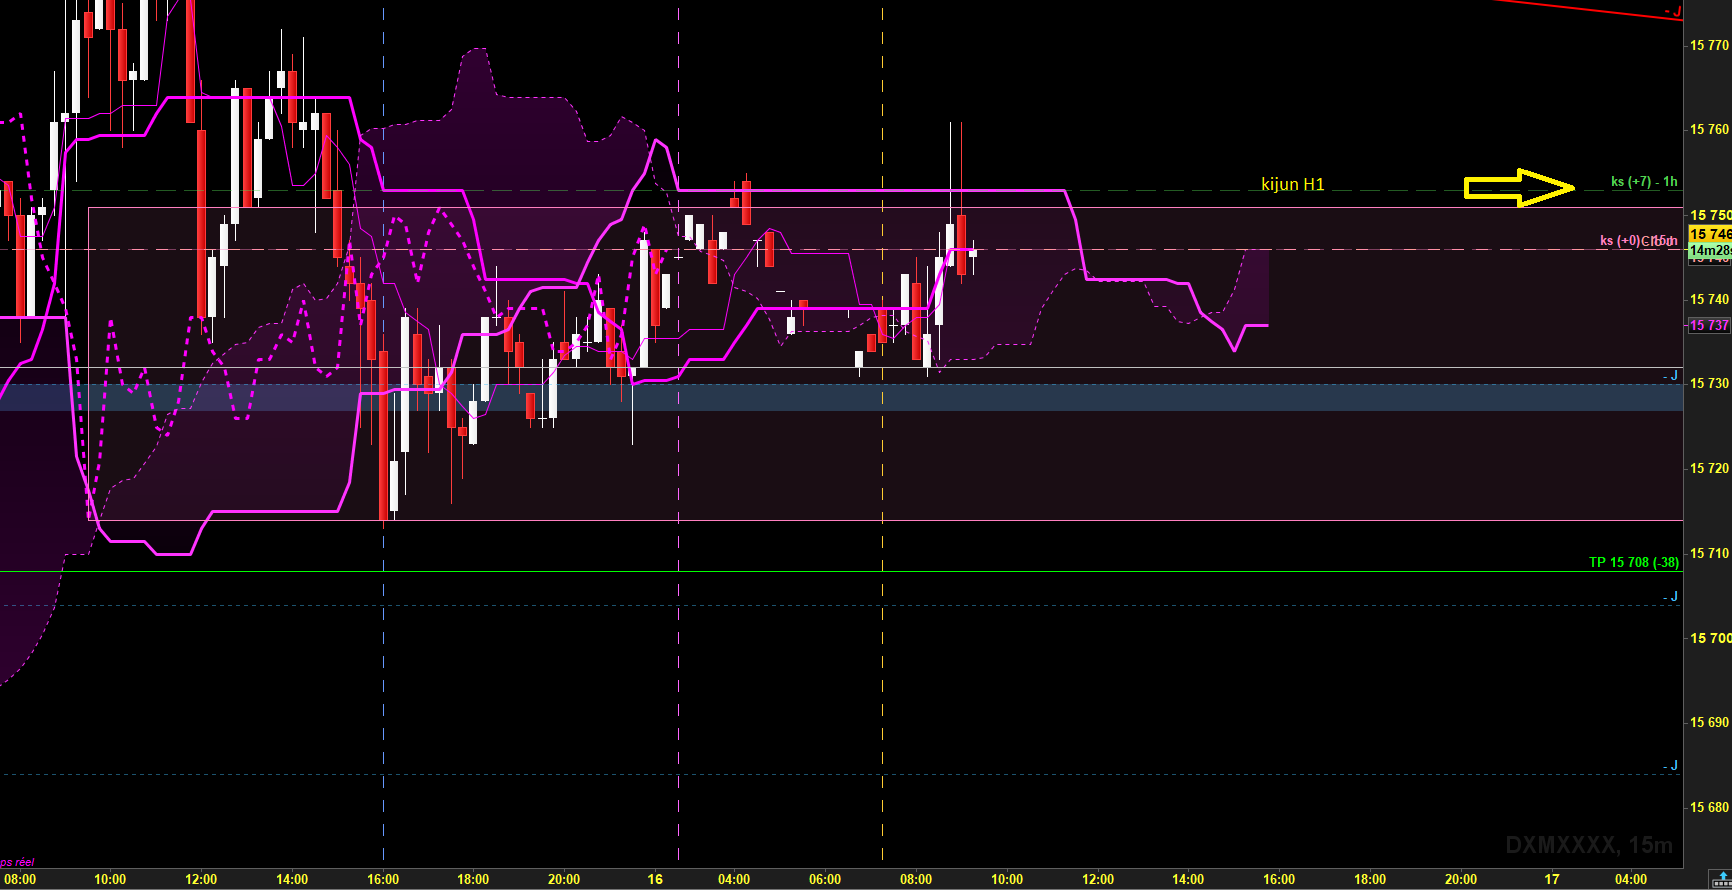Select the 15 700 price axis label
Viewport: 1732px width, 890px height.
pyautogui.click(x=1709, y=638)
